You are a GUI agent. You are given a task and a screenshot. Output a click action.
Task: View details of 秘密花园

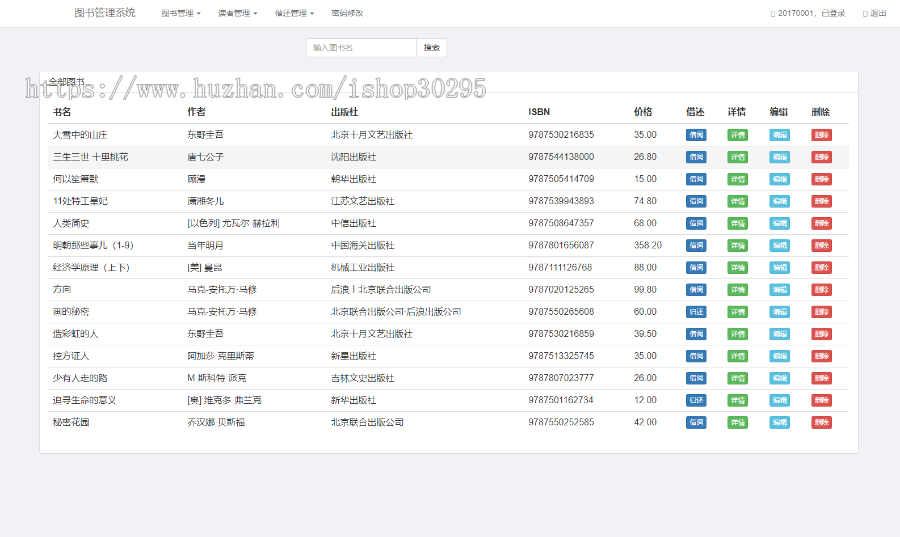tap(738, 422)
